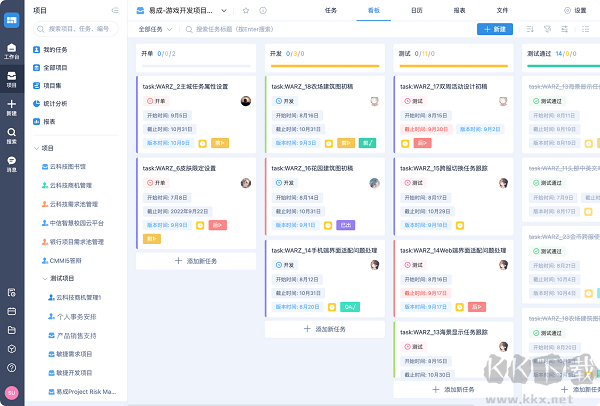Switch to list view icon in toolbar
Viewport: 600px width, 406px height.
click(585, 29)
